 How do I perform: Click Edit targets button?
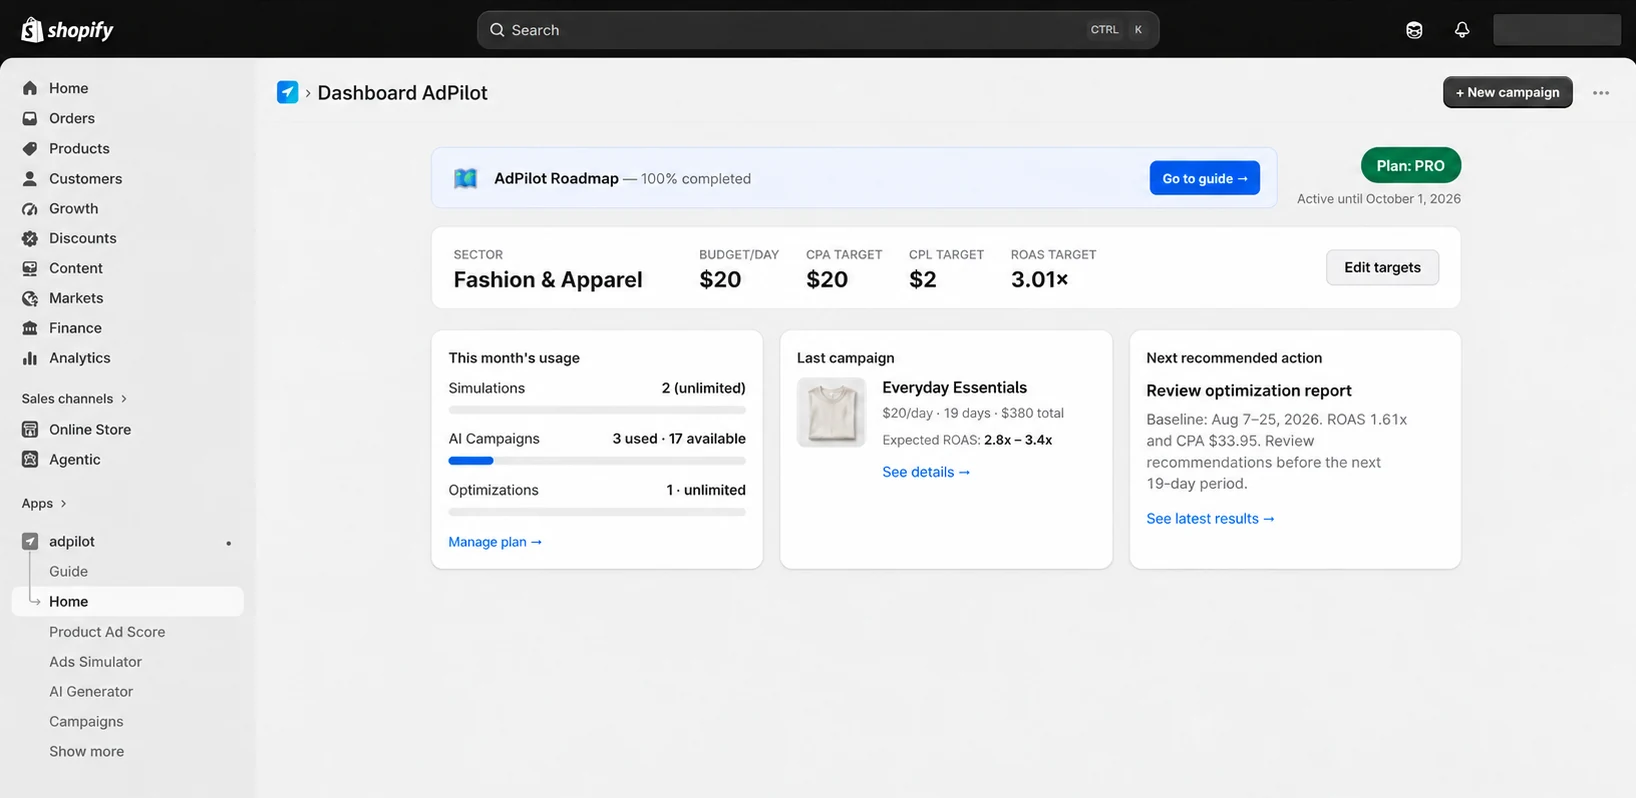click(1383, 267)
